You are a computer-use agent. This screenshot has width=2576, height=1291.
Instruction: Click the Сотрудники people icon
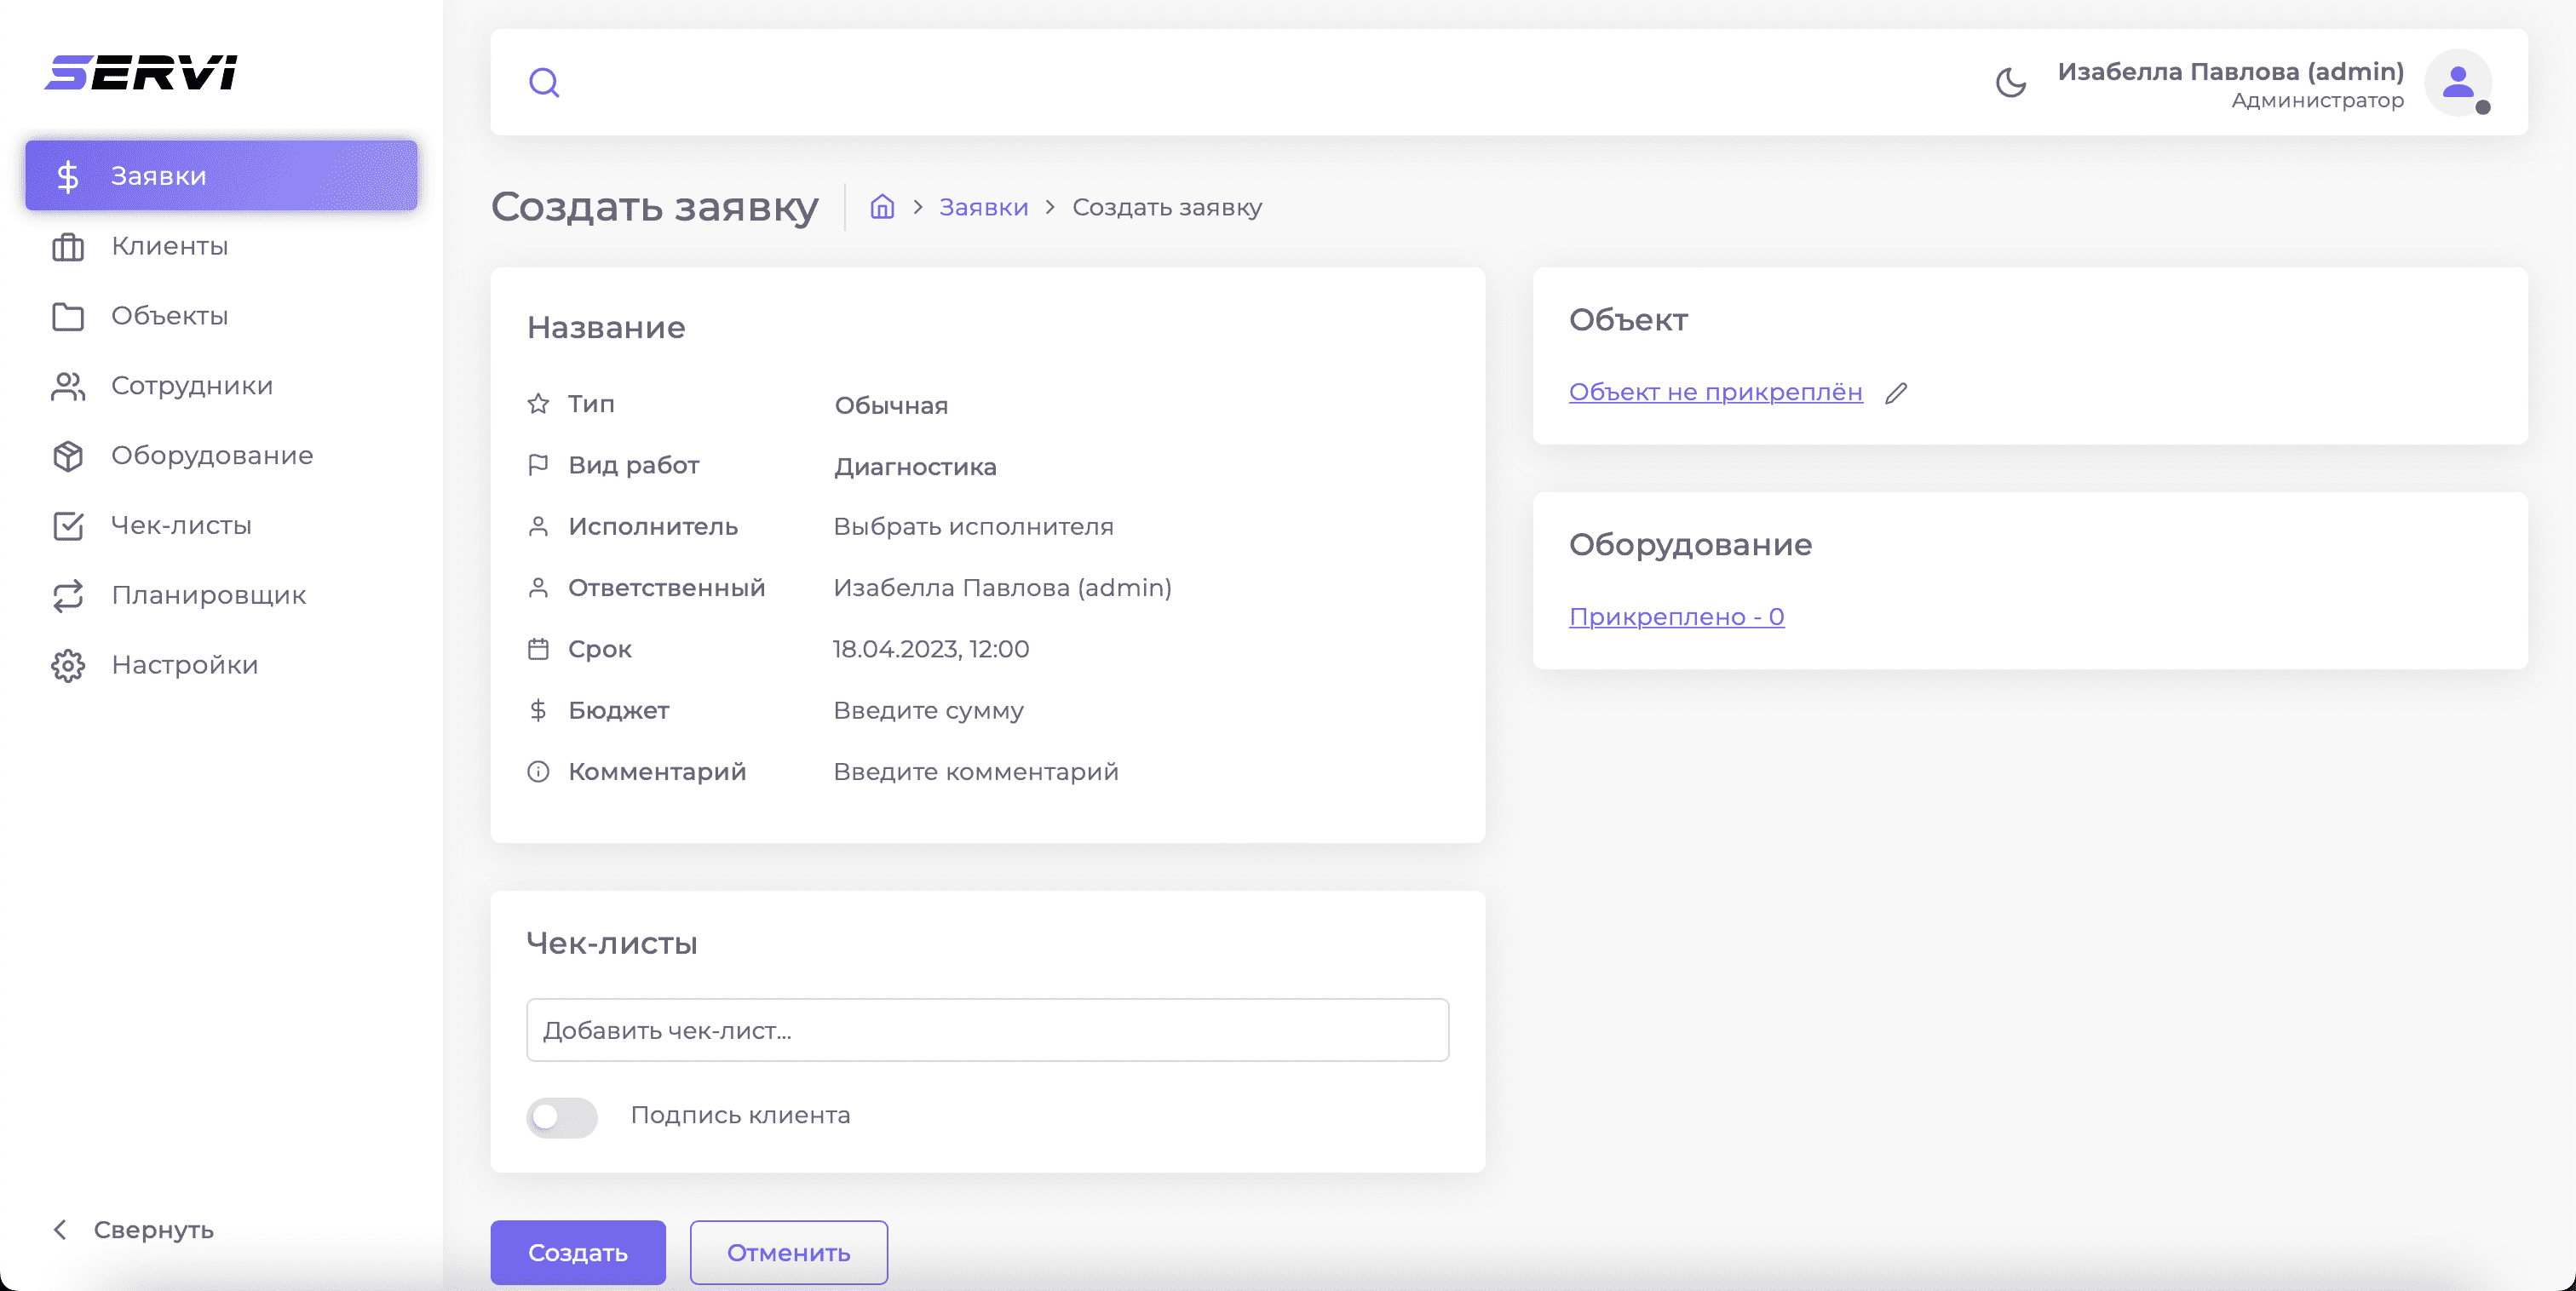tap(68, 386)
